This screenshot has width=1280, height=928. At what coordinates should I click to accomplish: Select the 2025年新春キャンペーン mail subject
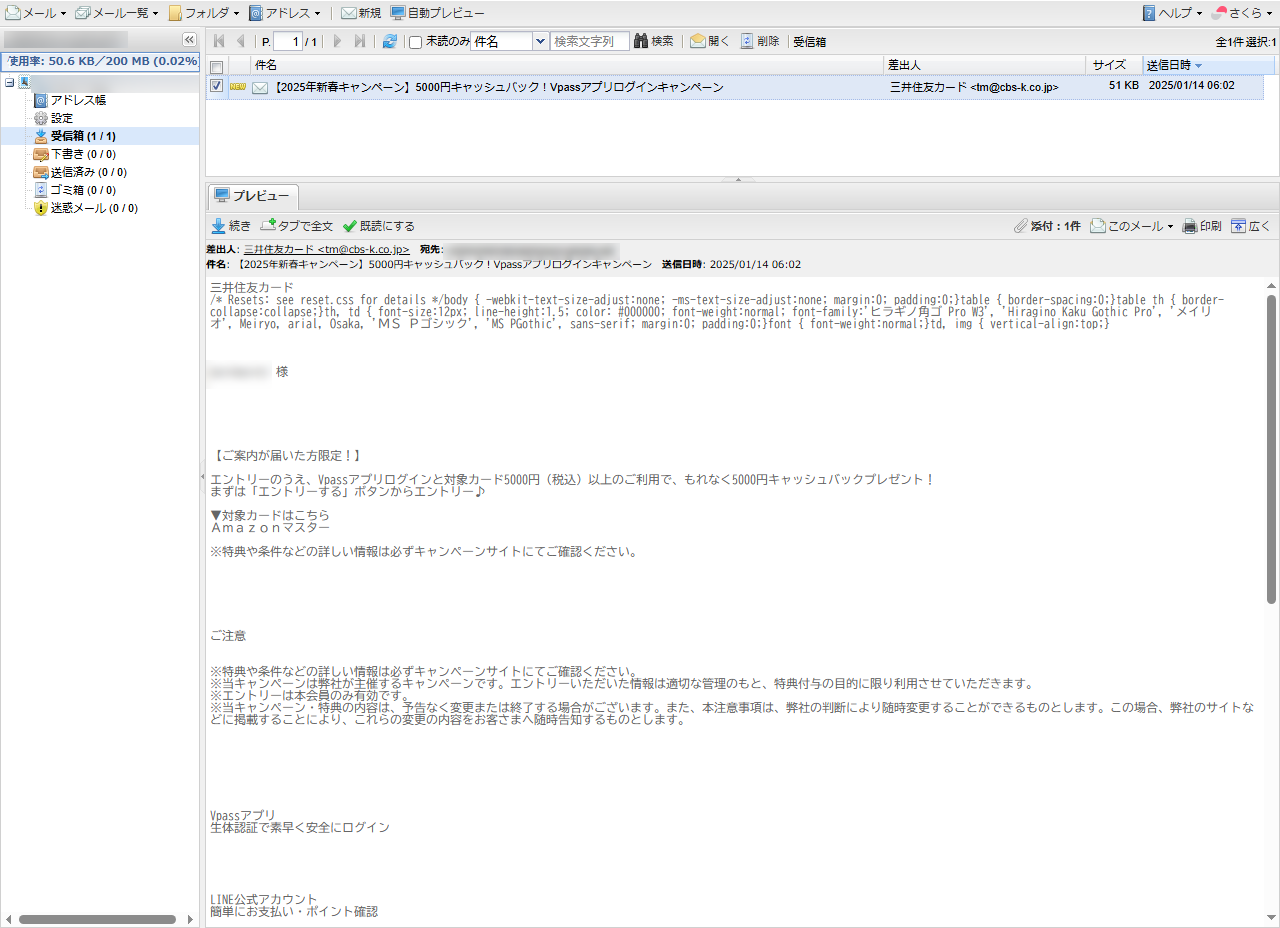pos(498,87)
